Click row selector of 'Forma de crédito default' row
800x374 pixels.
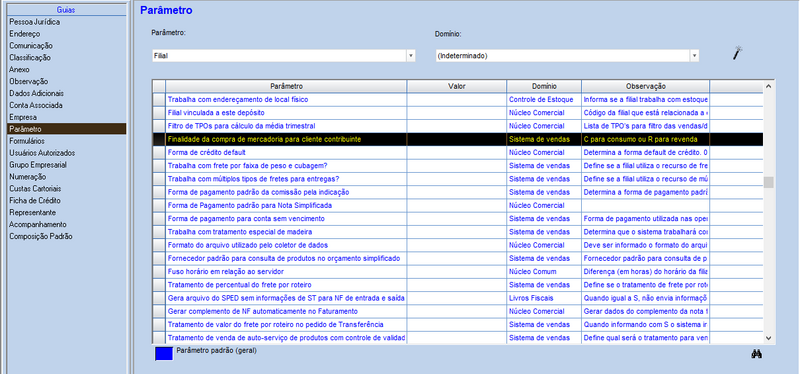[159, 153]
